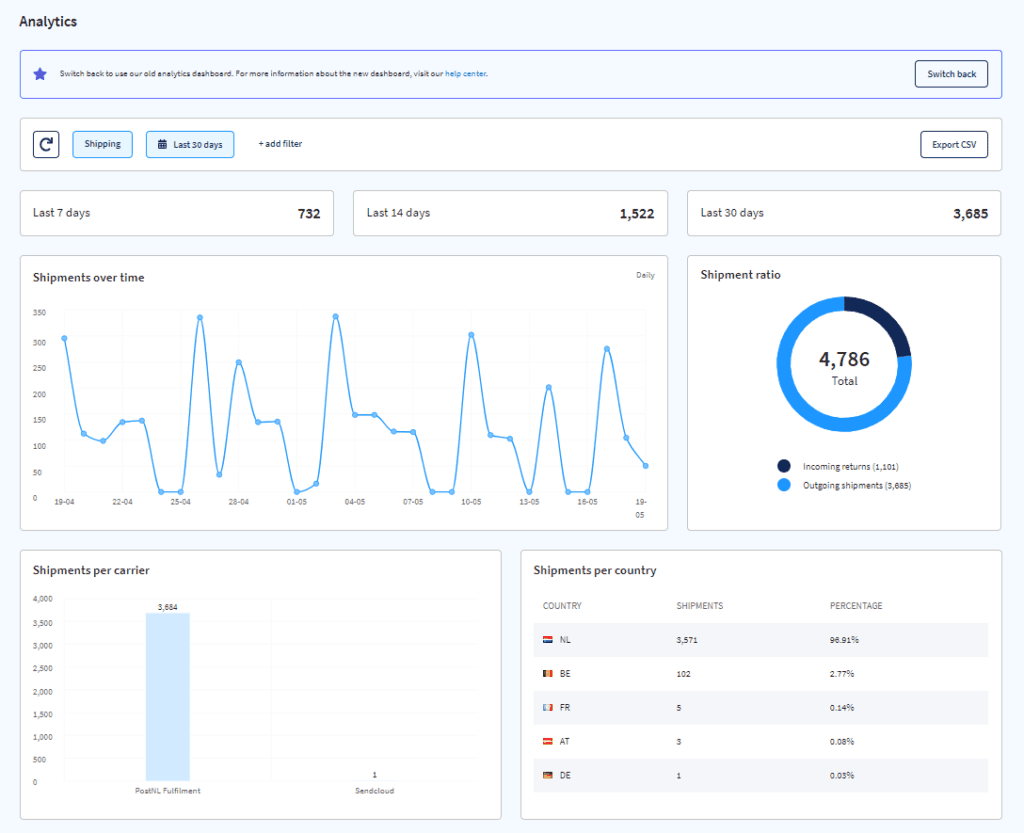Export shipment data as CSV
The image size is (1024, 833).
click(x=953, y=144)
